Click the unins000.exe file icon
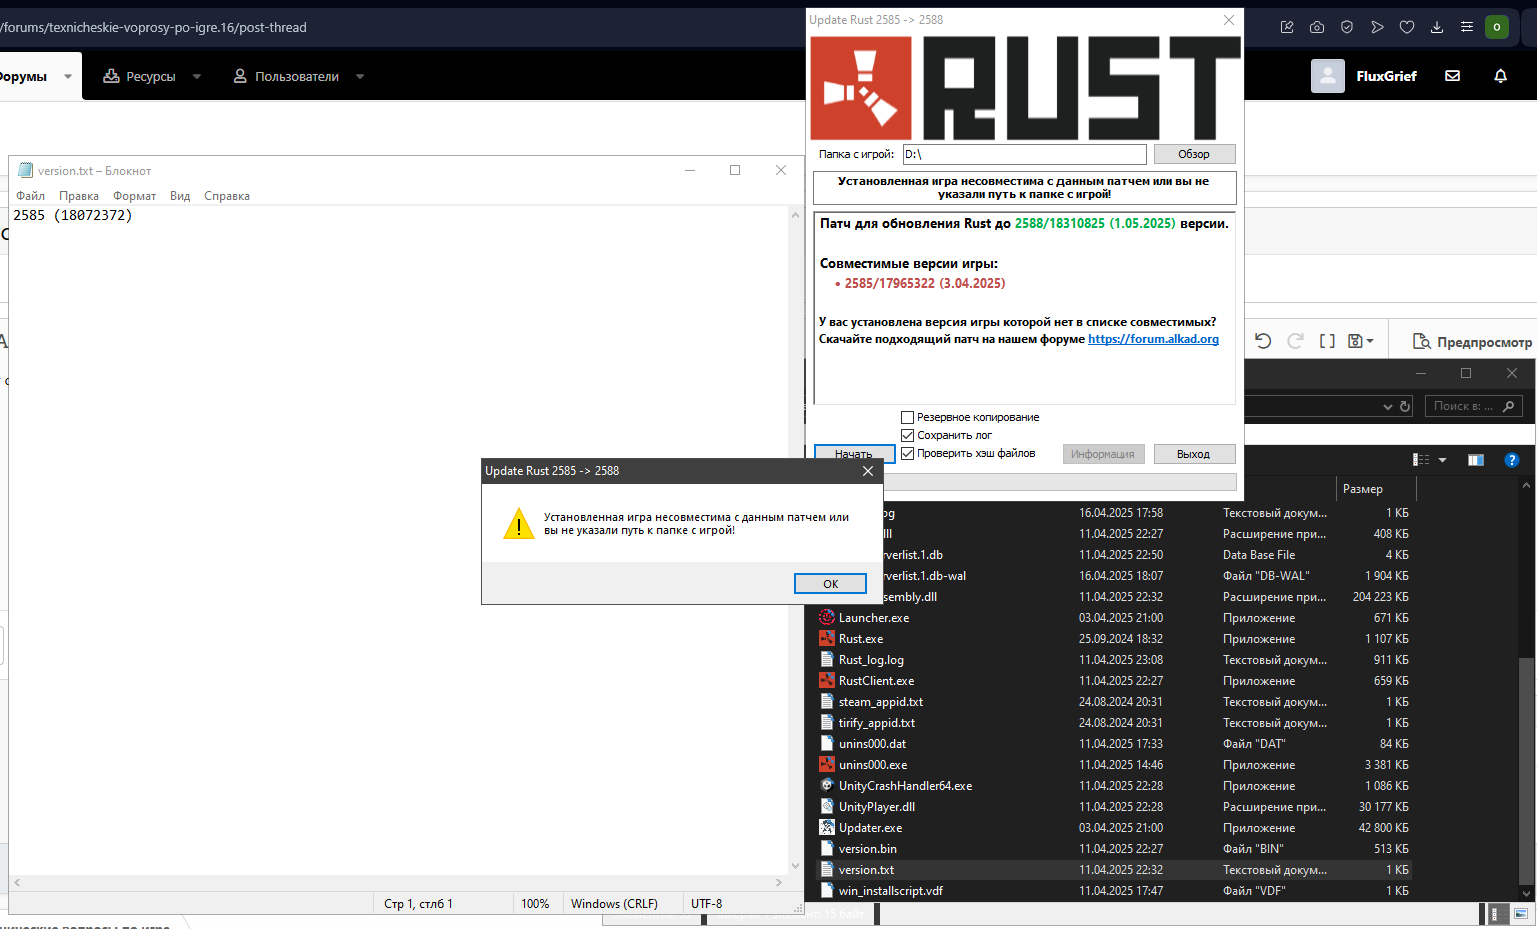 click(827, 764)
